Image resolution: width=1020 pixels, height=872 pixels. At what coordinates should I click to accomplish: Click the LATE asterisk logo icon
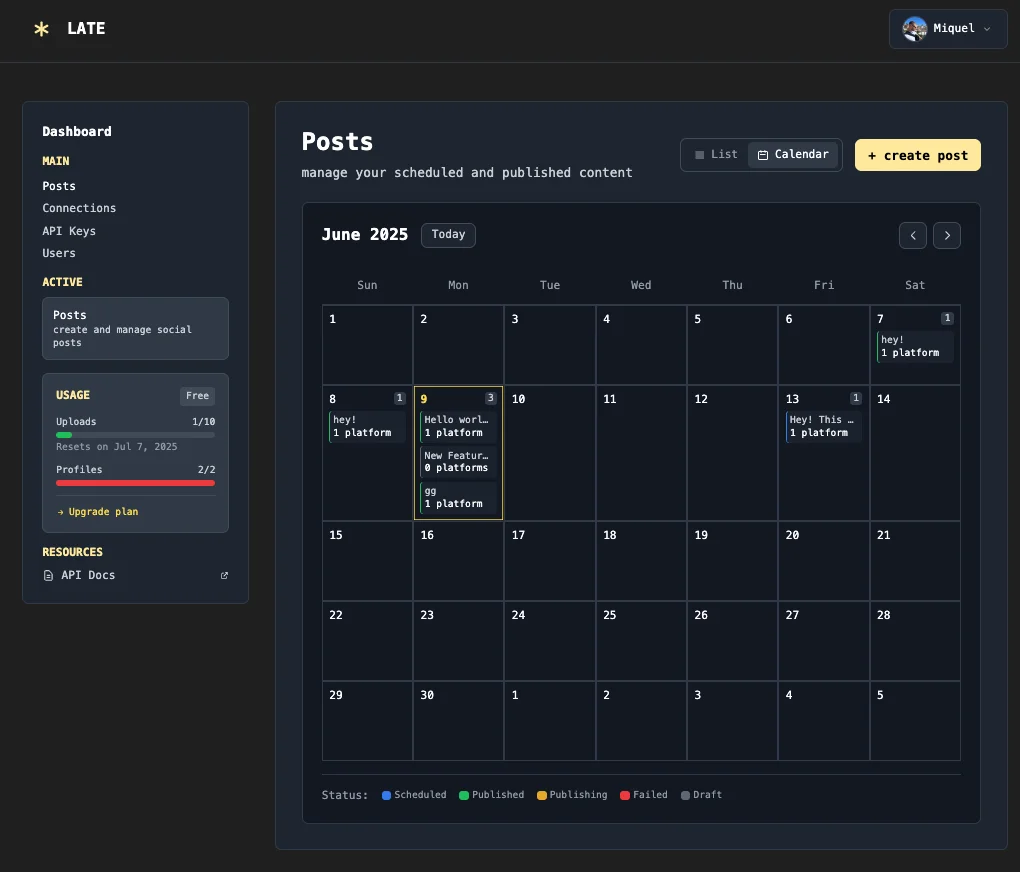(x=41, y=28)
